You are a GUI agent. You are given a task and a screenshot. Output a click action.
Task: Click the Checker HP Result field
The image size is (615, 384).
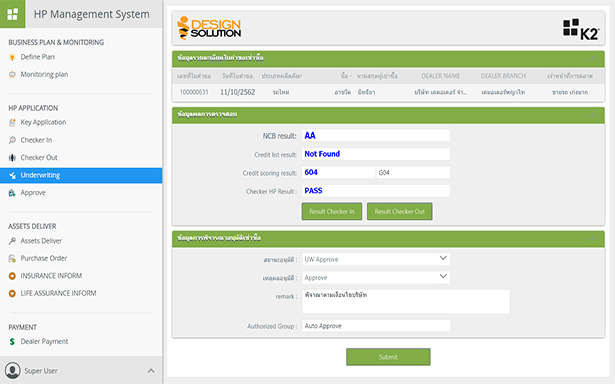coord(376,191)
